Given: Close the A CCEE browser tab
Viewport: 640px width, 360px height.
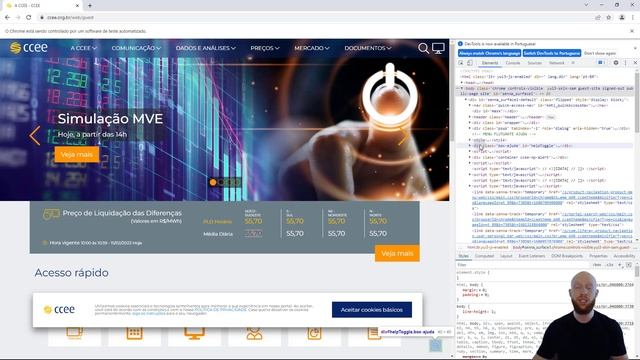Looking at the screenshot, I should coord(77,5).
